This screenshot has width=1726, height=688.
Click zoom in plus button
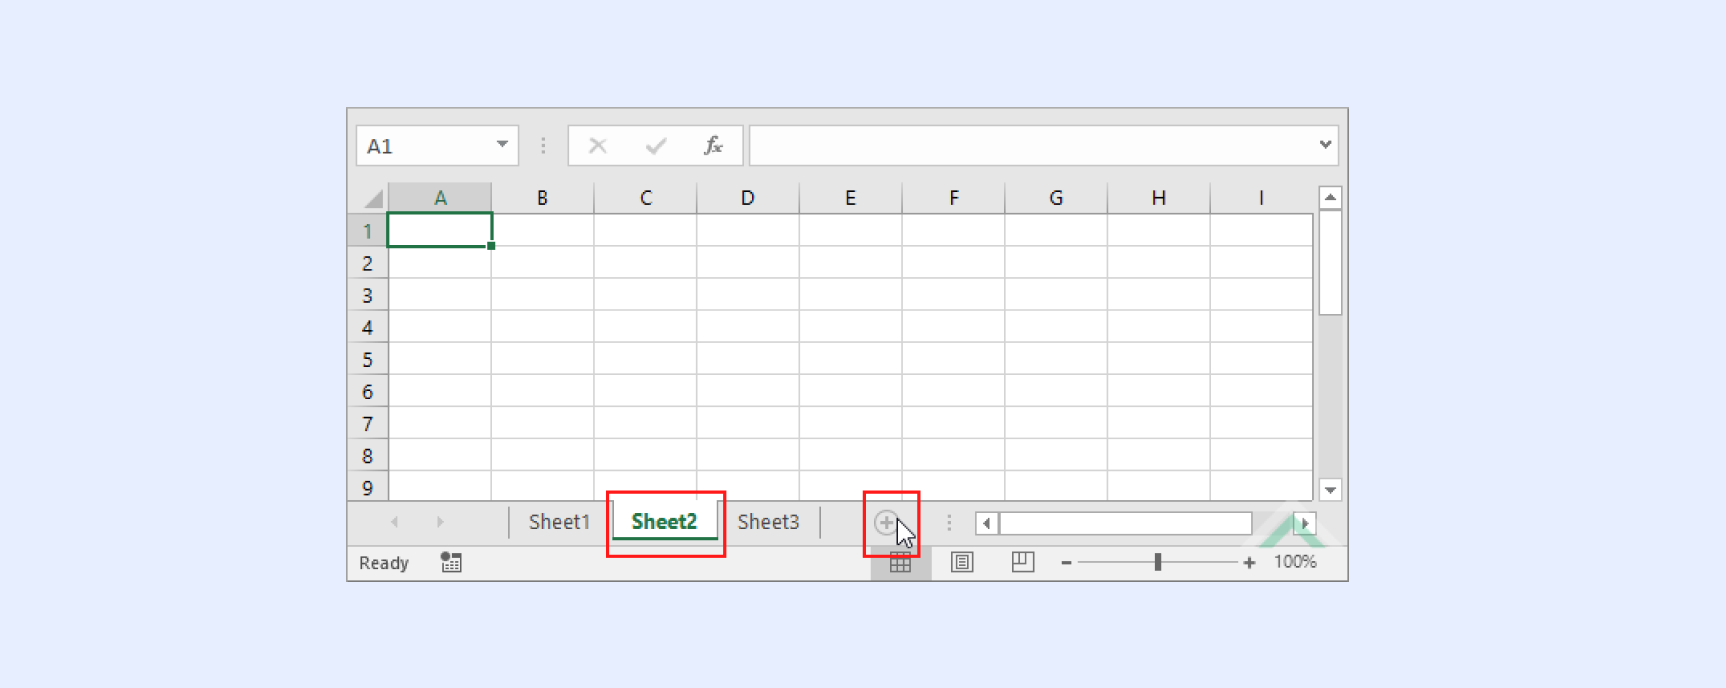1249,563
